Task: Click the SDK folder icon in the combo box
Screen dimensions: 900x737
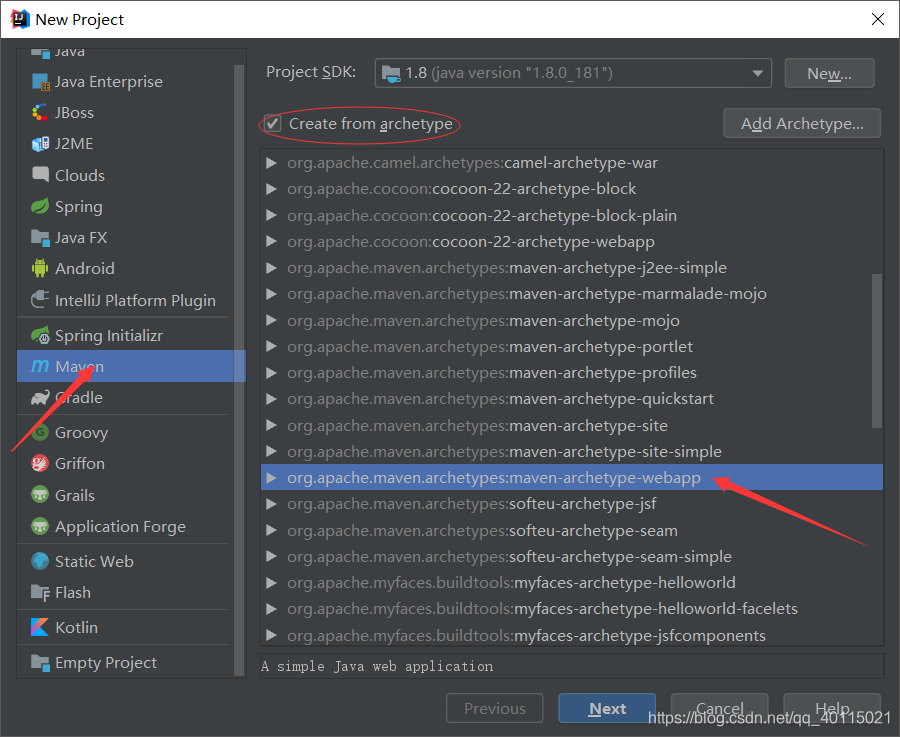Action: (391, 73)
